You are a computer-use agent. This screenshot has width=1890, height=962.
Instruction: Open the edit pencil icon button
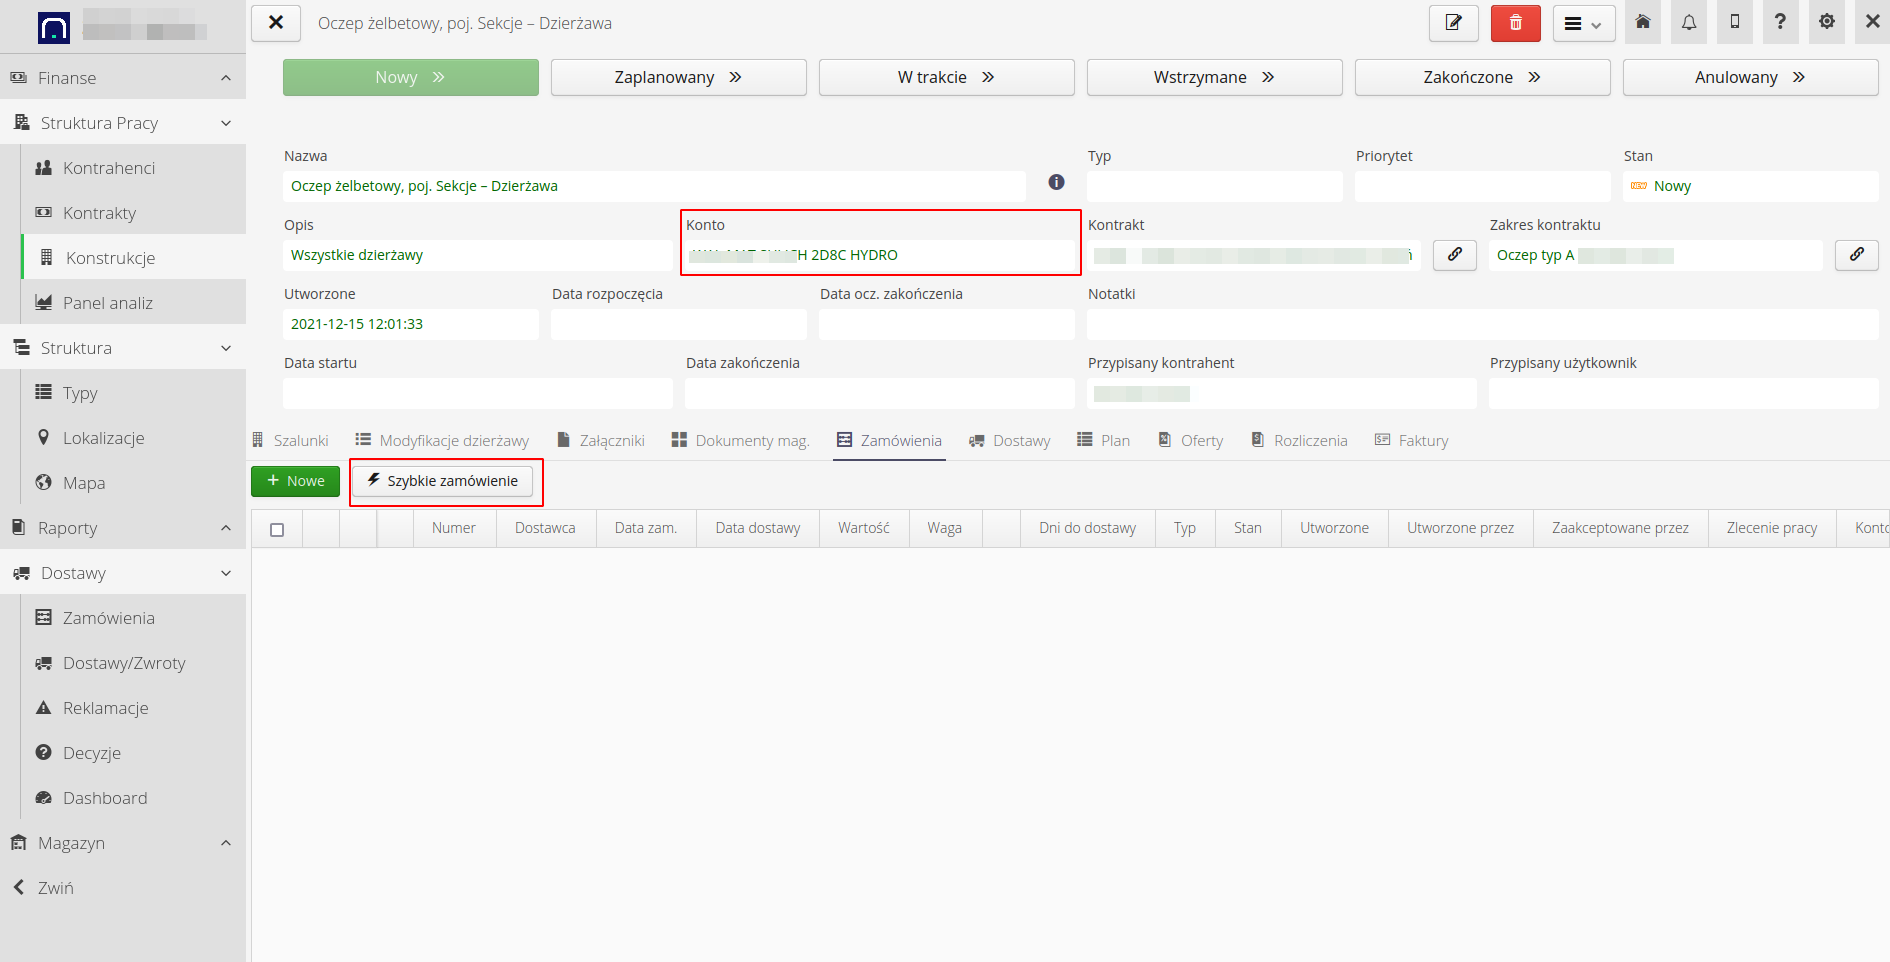point(1453,23)
